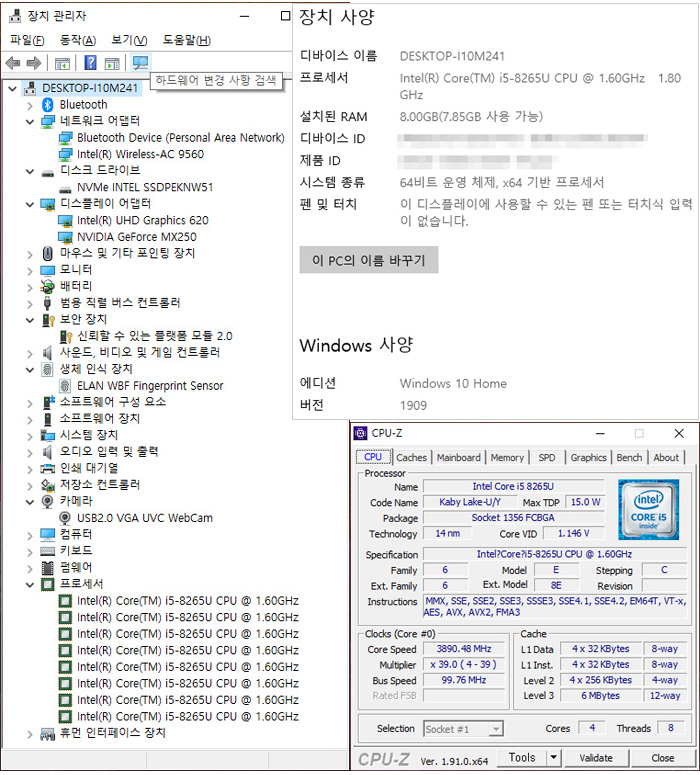Open the Tools dropdown arrow in CPU-Z
Image resolution: width=700 pixels, height=775 pixels.
point(554,757)
